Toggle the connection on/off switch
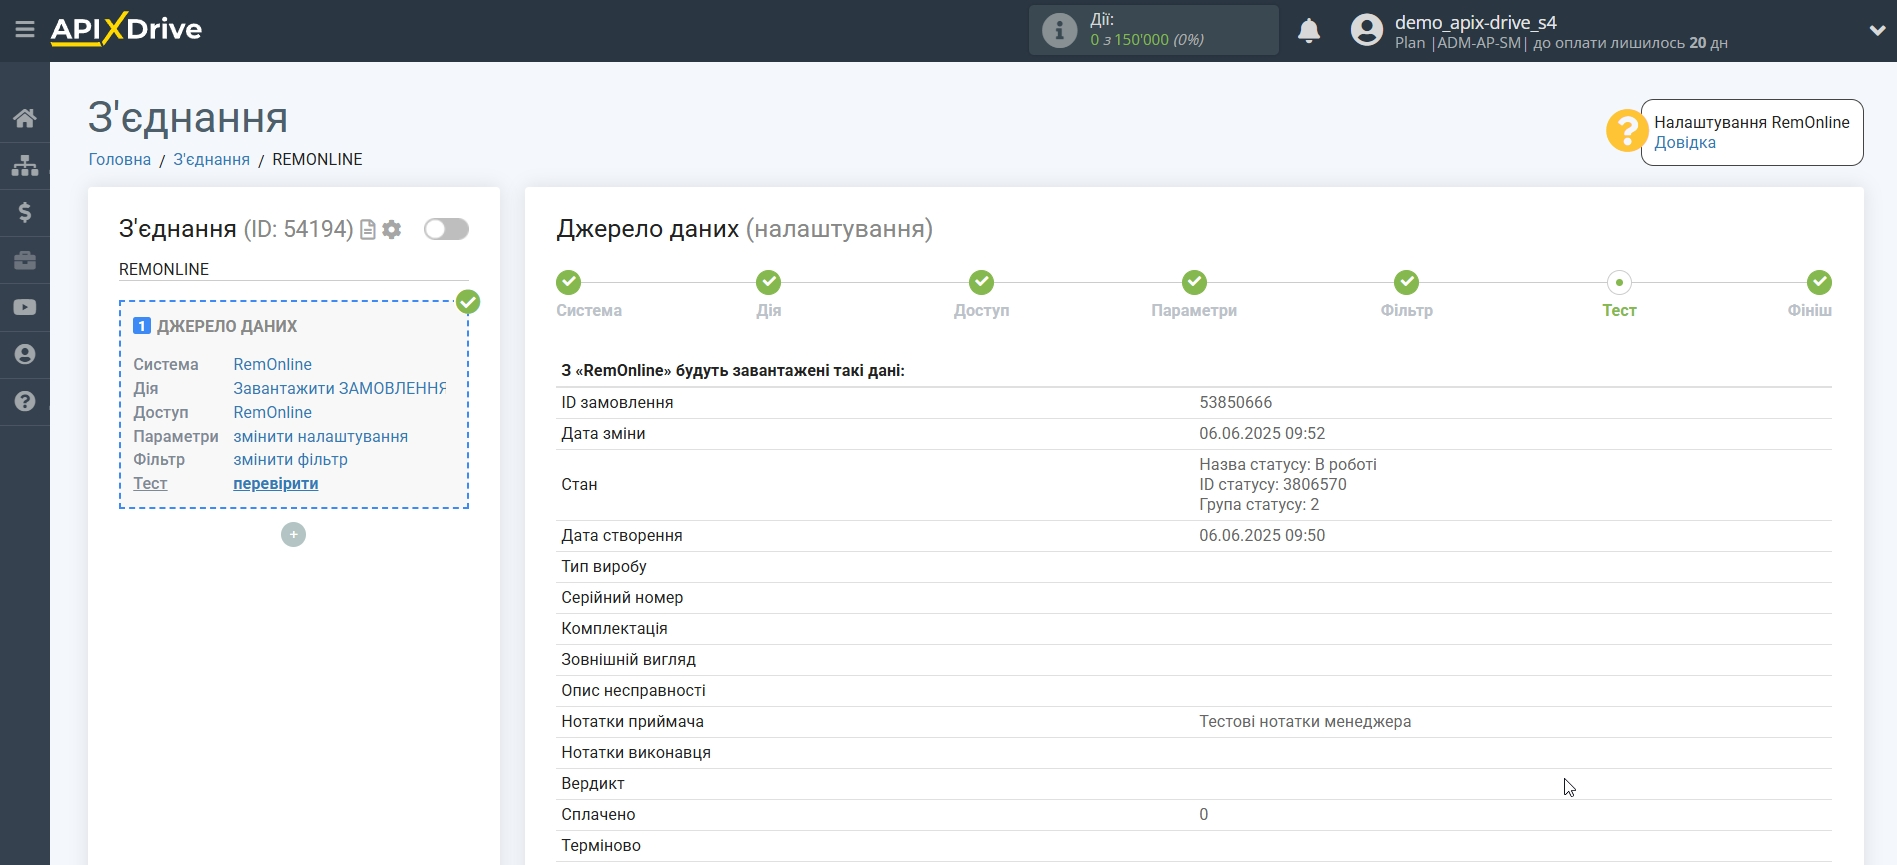This screenshot has width=1897, height=865. (446, 229)
